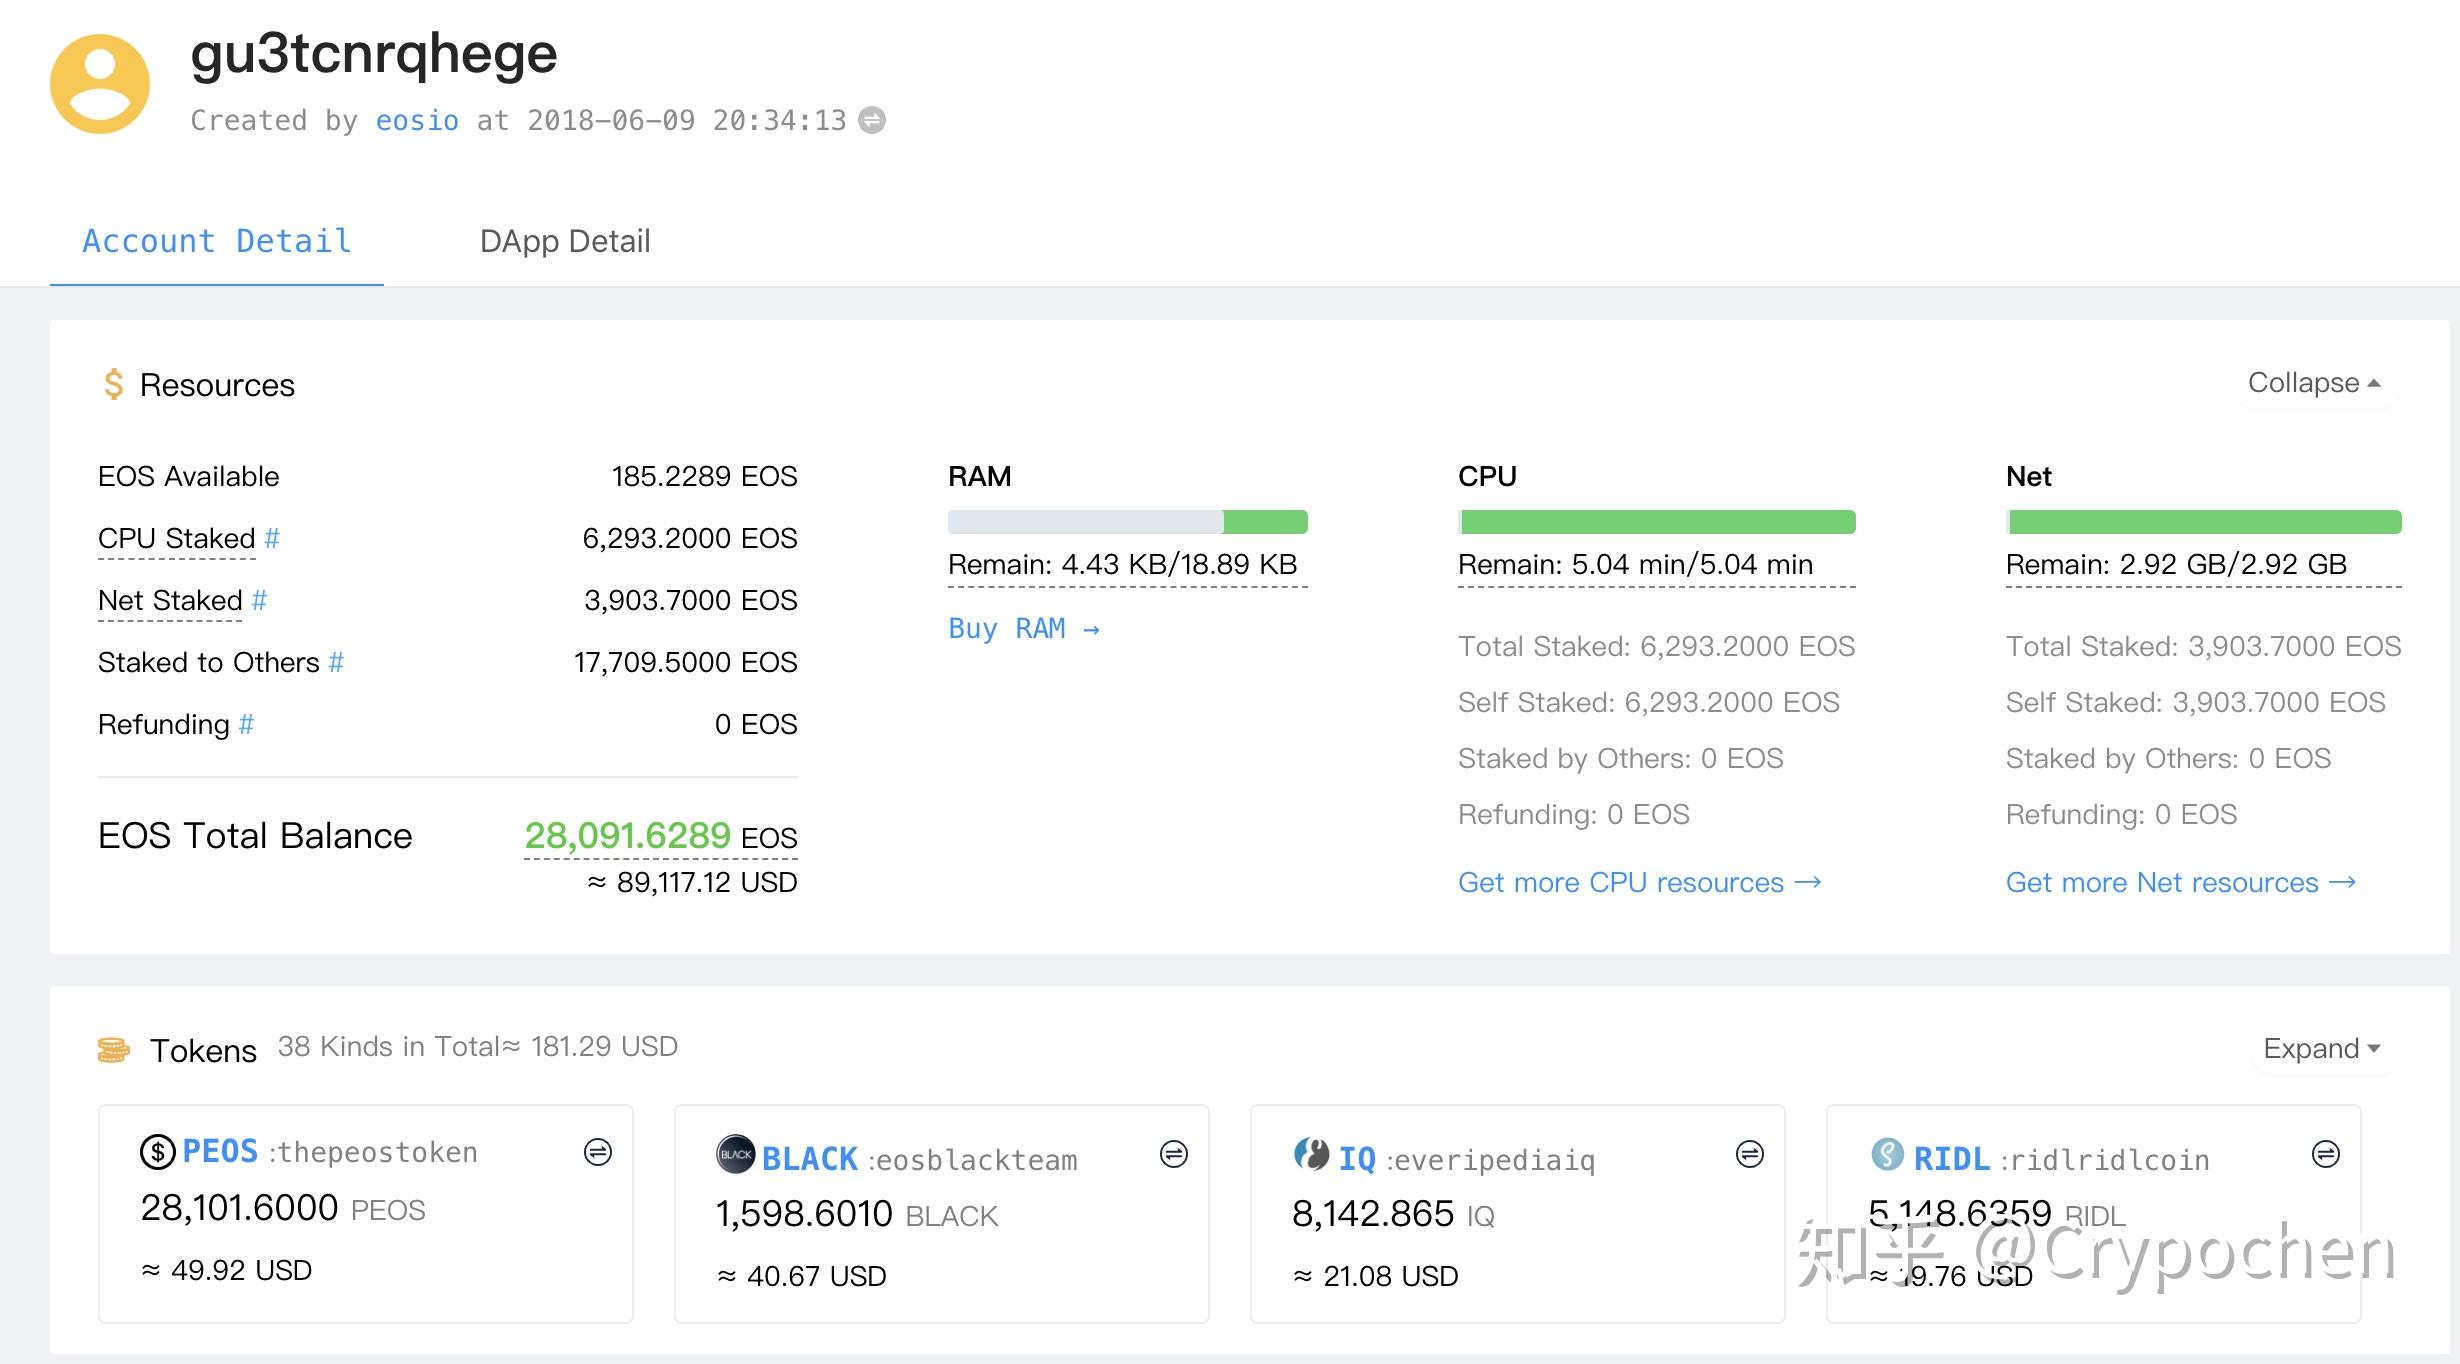Click the transfer icon on the IQ card

point(1750,1154)
